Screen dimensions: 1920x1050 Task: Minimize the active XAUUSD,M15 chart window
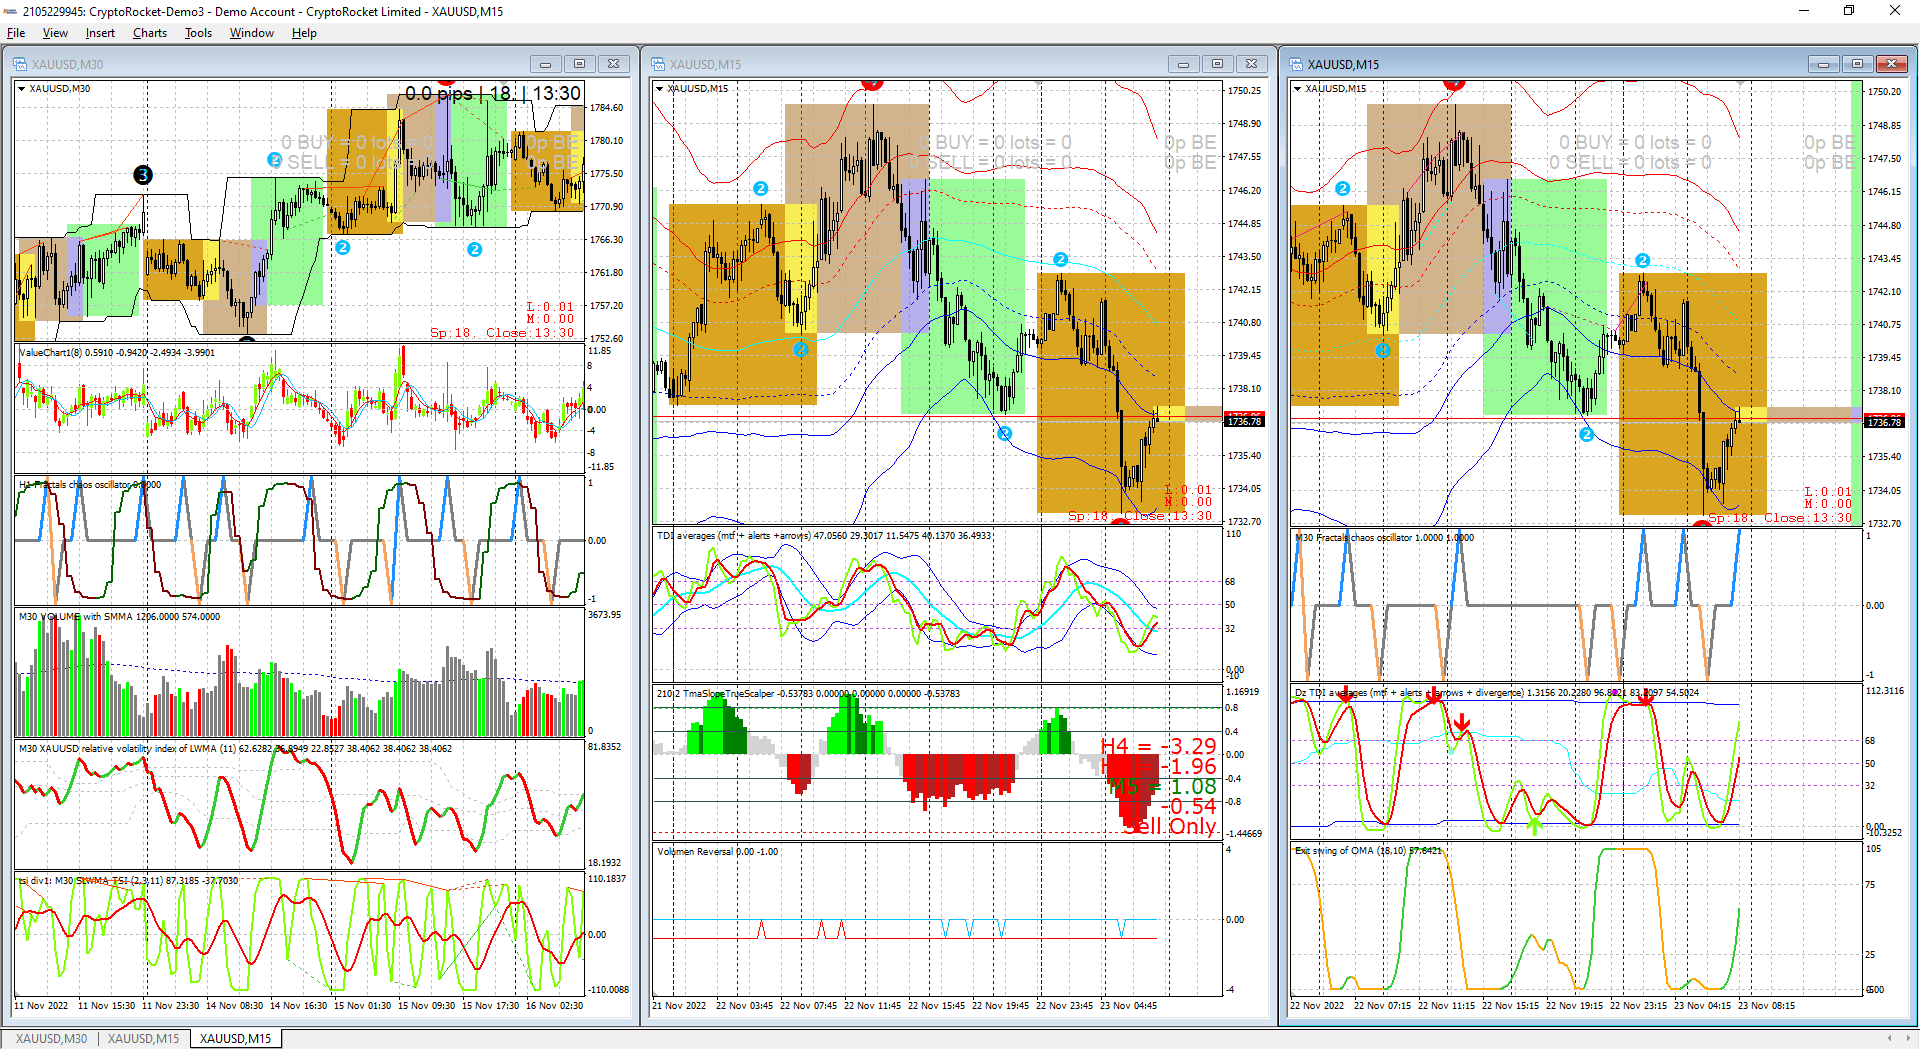coord(1823,64)
